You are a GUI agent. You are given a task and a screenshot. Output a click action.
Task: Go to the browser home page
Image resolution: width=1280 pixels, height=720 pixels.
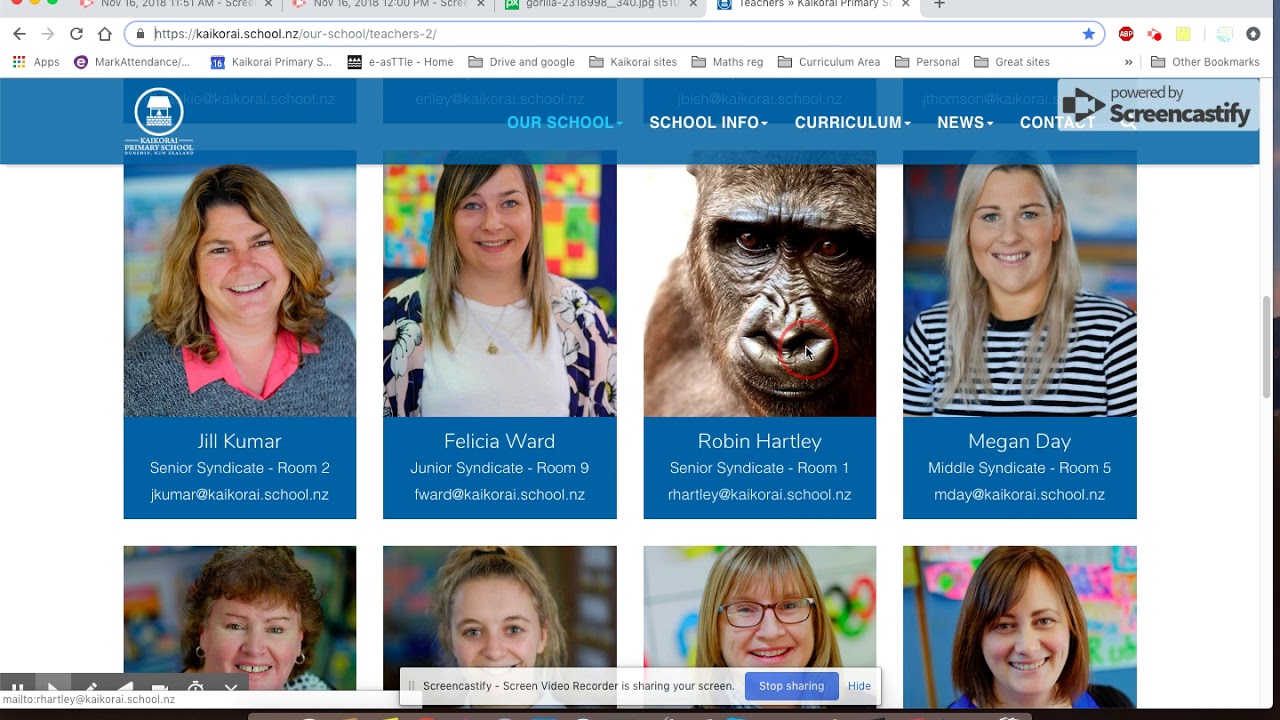click(105, 34)
